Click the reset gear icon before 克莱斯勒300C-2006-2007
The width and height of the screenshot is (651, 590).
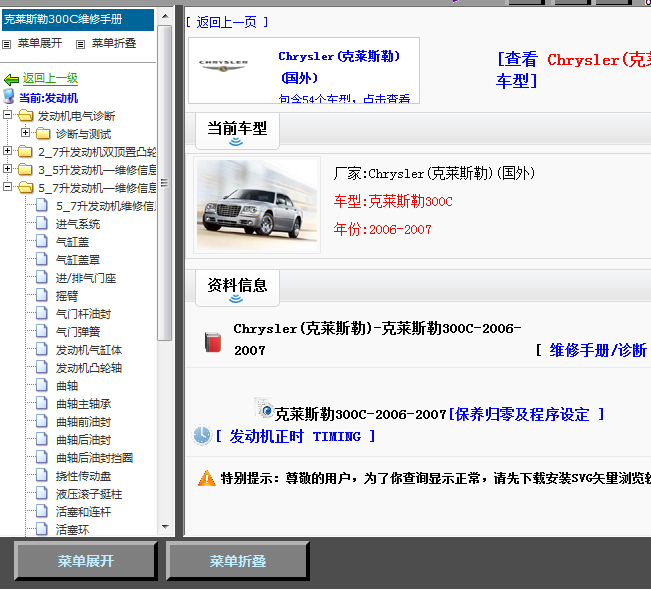pyautogui.click(x=264, y=409)
